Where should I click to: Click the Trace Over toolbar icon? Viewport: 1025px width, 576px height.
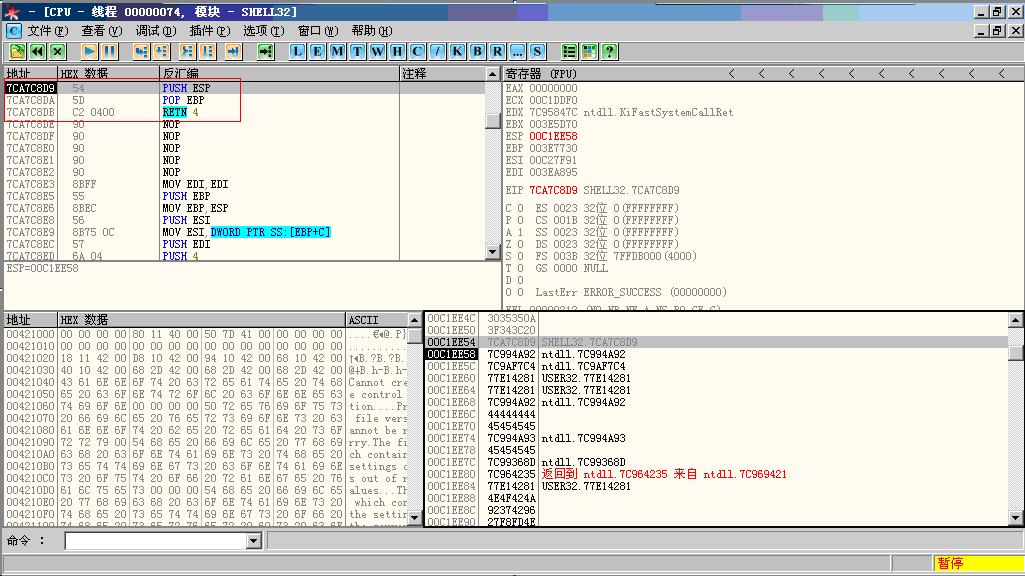(207, 52)
